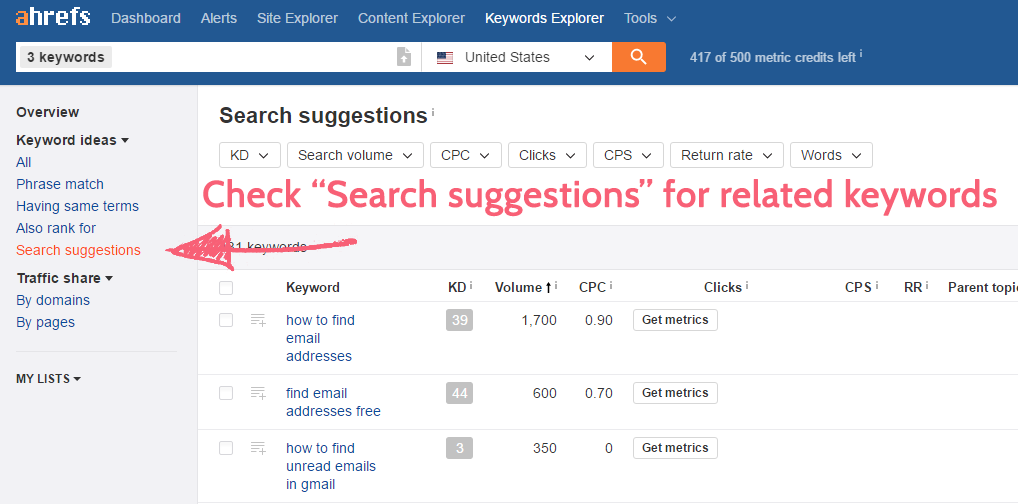Open the CPS filter dropdown
1018x504 pixels.
coord(628,155)
